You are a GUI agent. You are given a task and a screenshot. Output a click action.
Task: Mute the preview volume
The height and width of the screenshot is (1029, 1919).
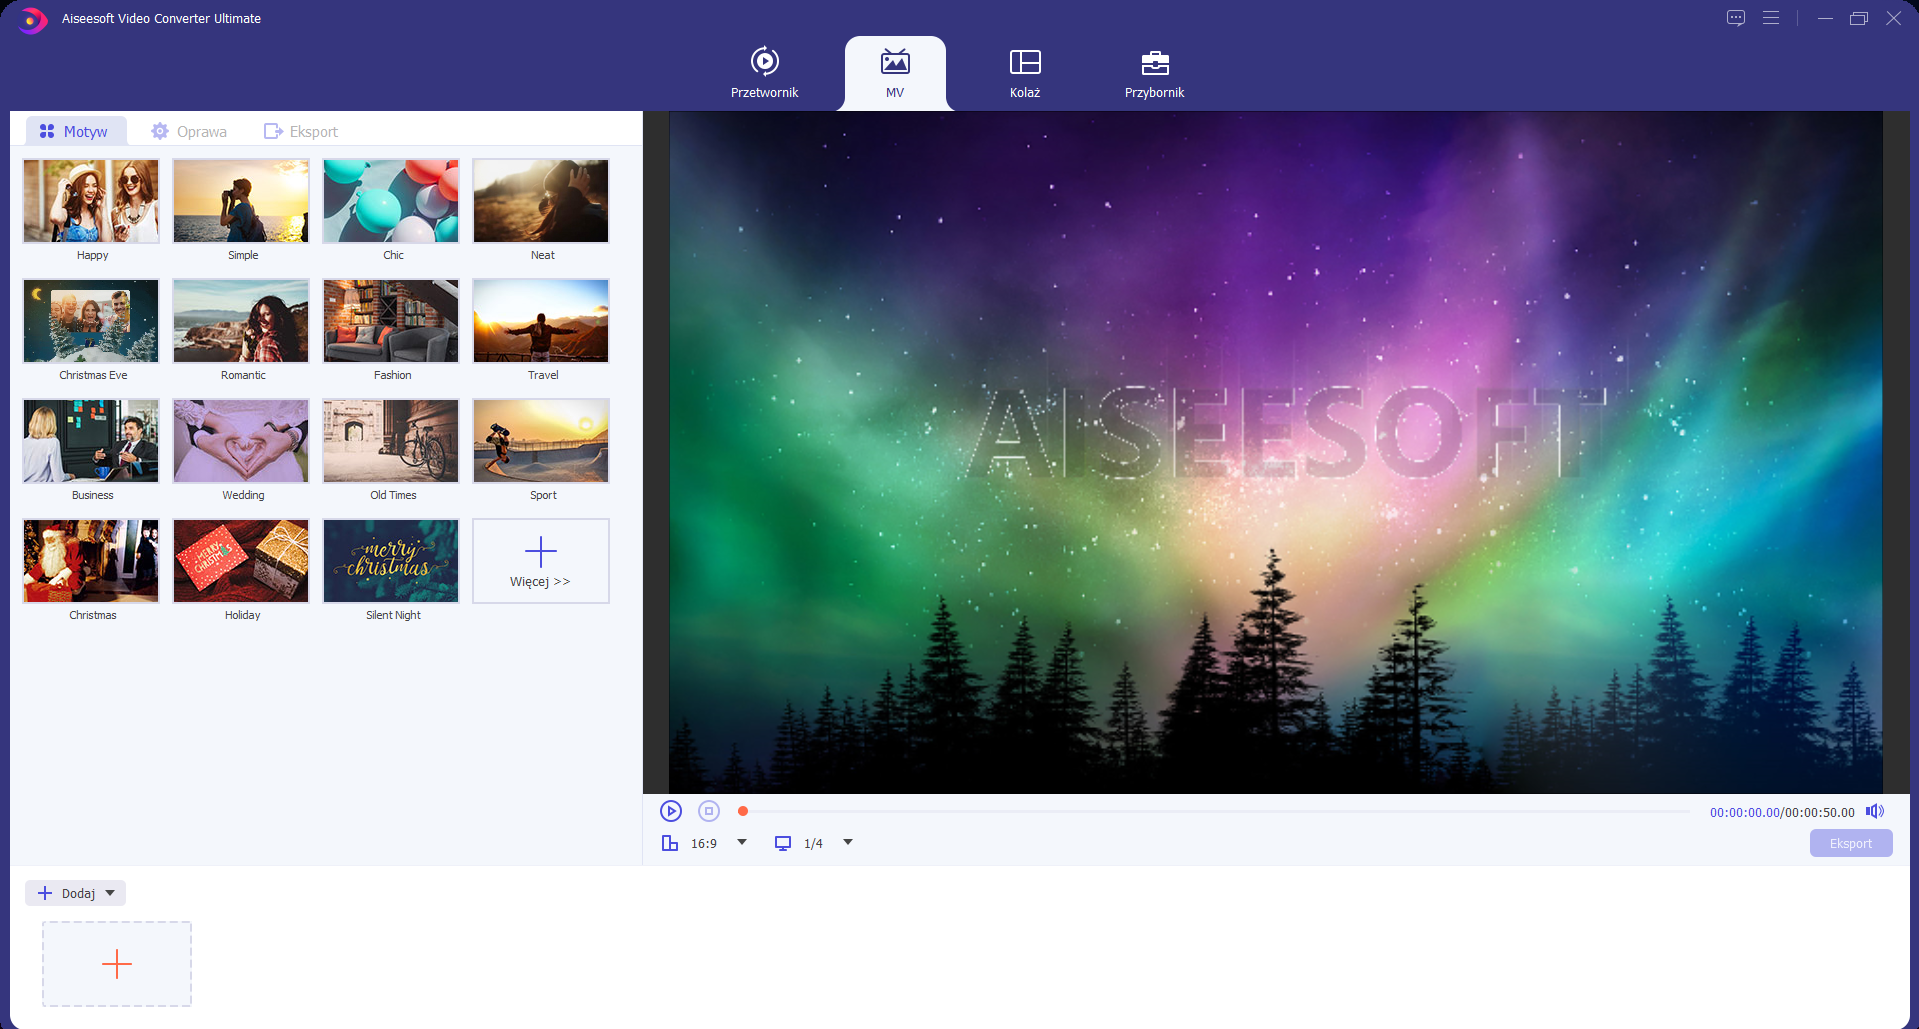pos(1875,811)
